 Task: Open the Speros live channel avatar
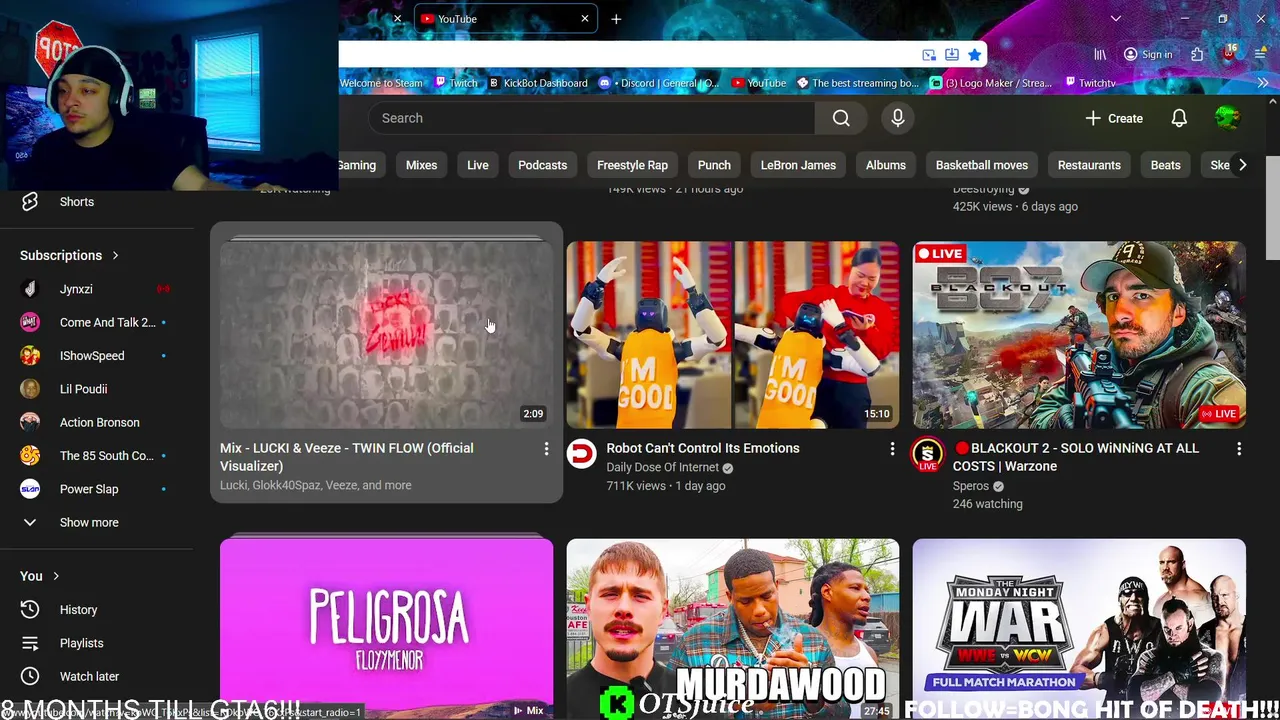click(928, 454)
